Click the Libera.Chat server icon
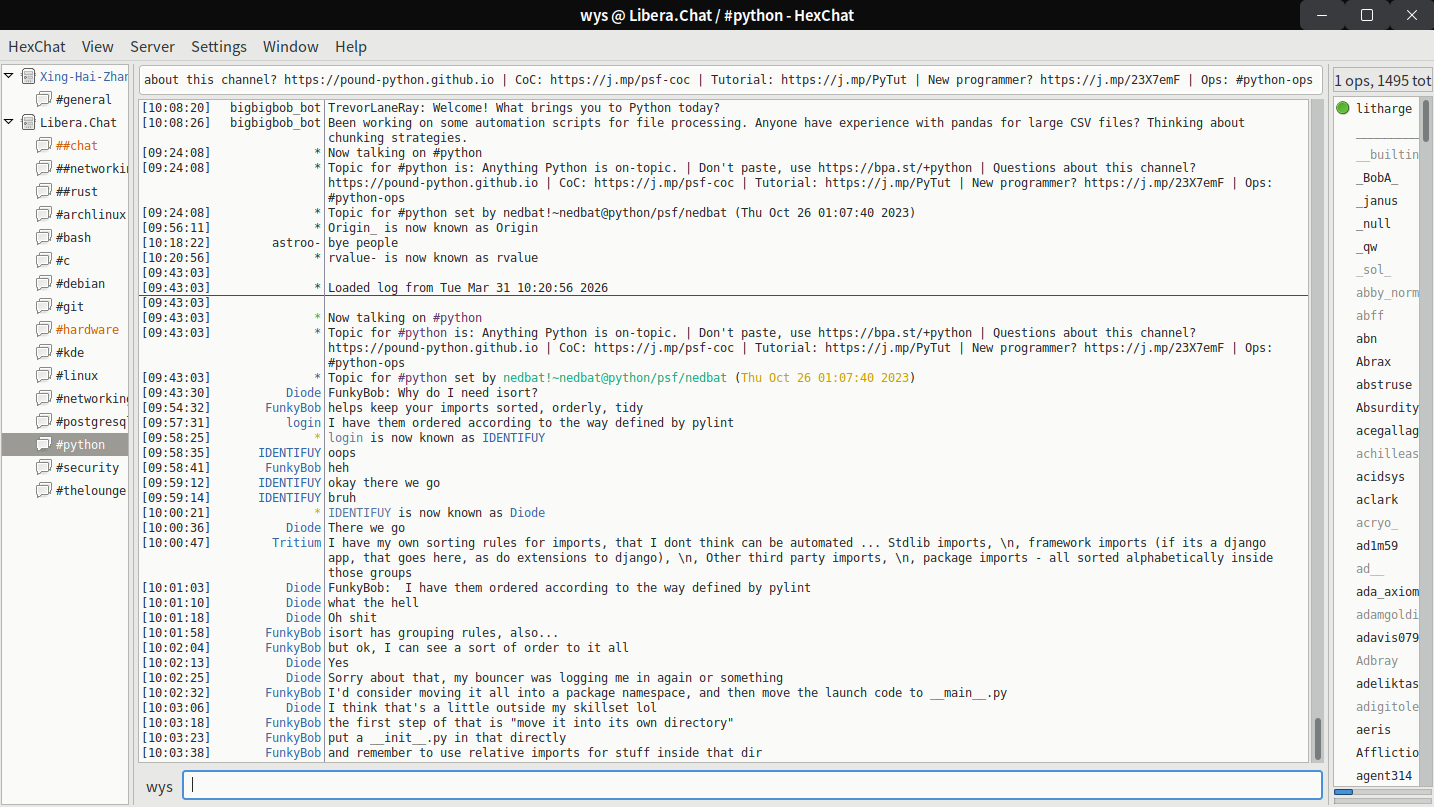Image resolution: width=1434 pixels, height=807 pixels. tap(27, 122)
